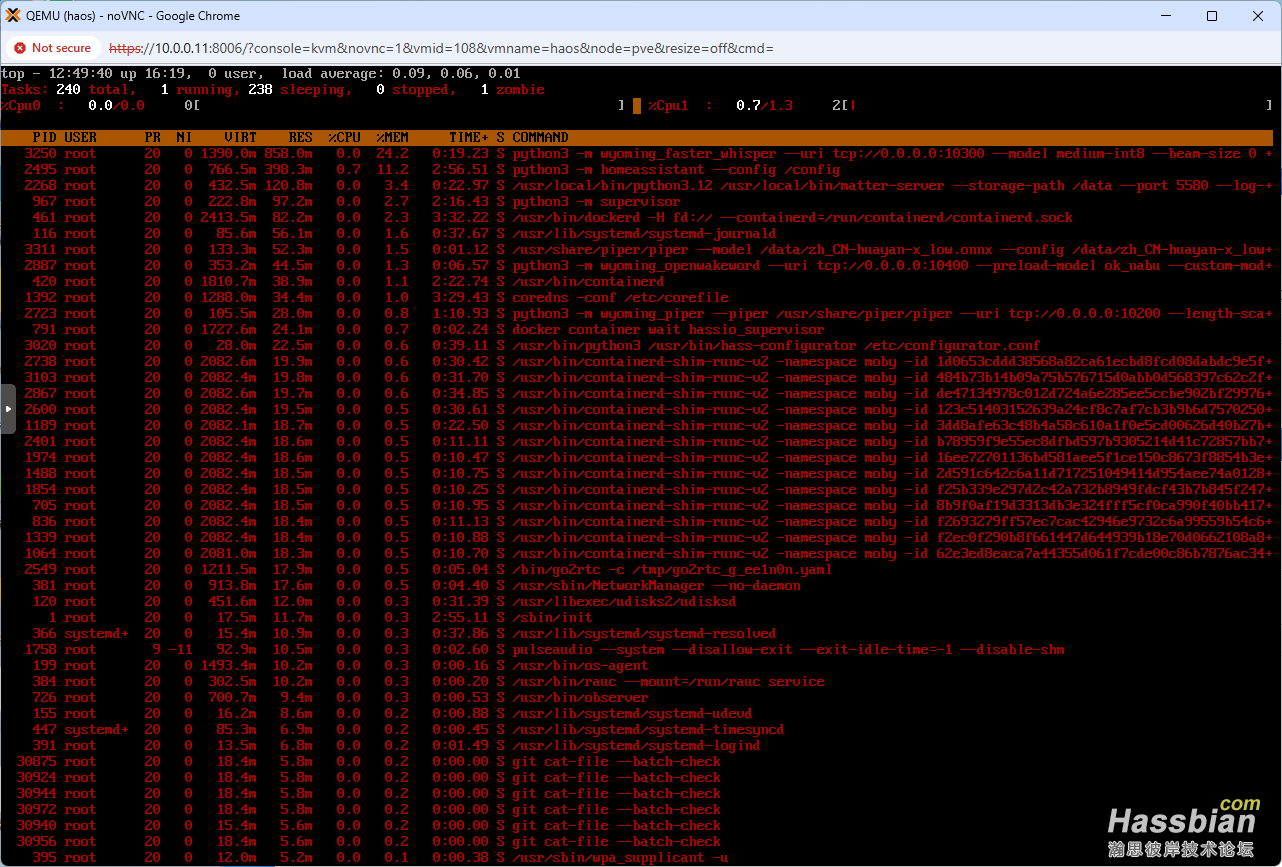Click the Not secure warning icon
The width and height of the screenshot is (1282, 867).
(20, 48)
